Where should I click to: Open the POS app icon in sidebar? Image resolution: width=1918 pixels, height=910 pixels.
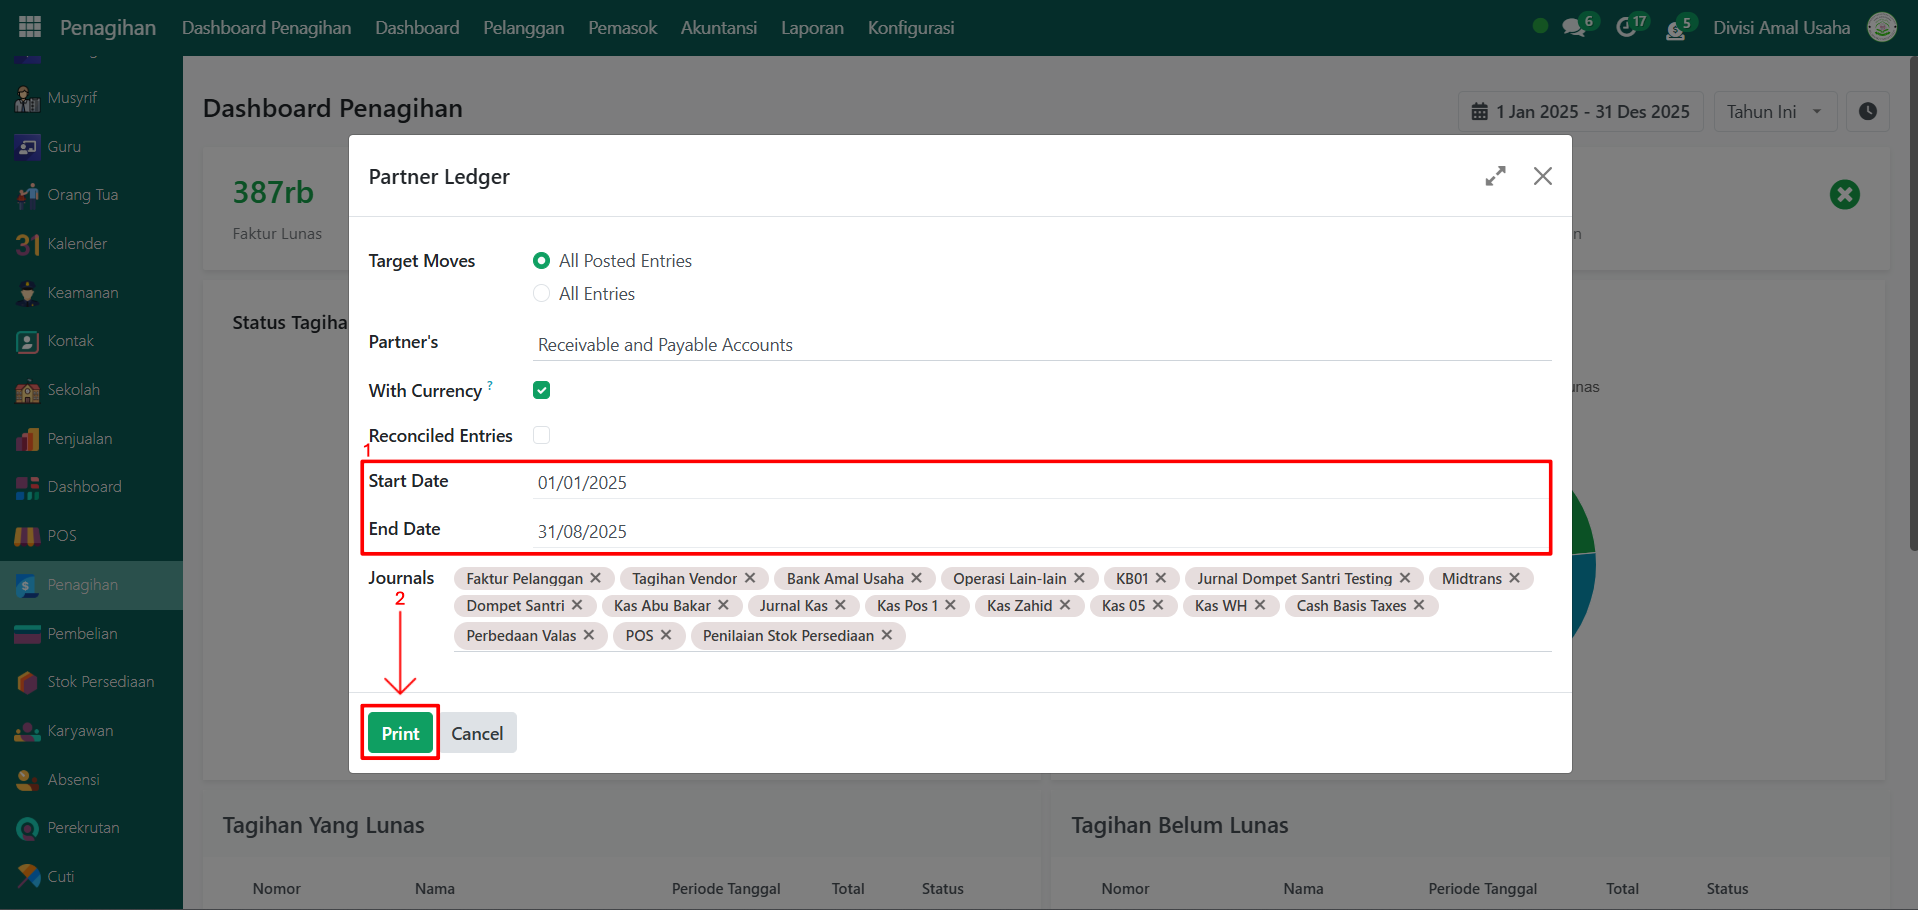[x=28, y=536]
